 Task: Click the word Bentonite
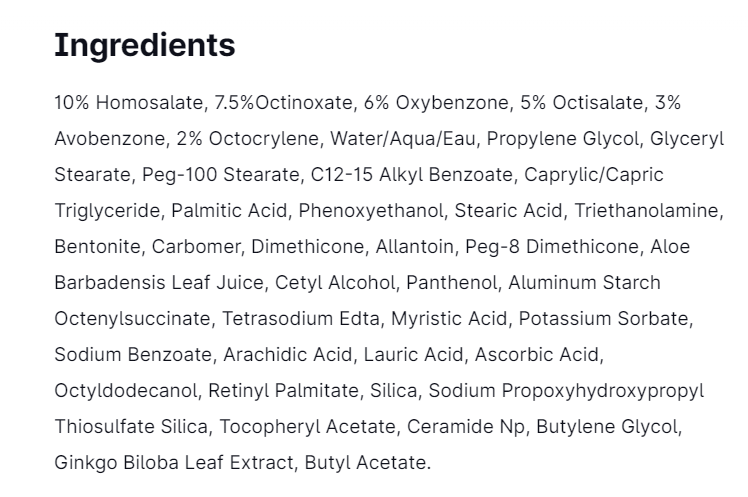click(92, 246)
